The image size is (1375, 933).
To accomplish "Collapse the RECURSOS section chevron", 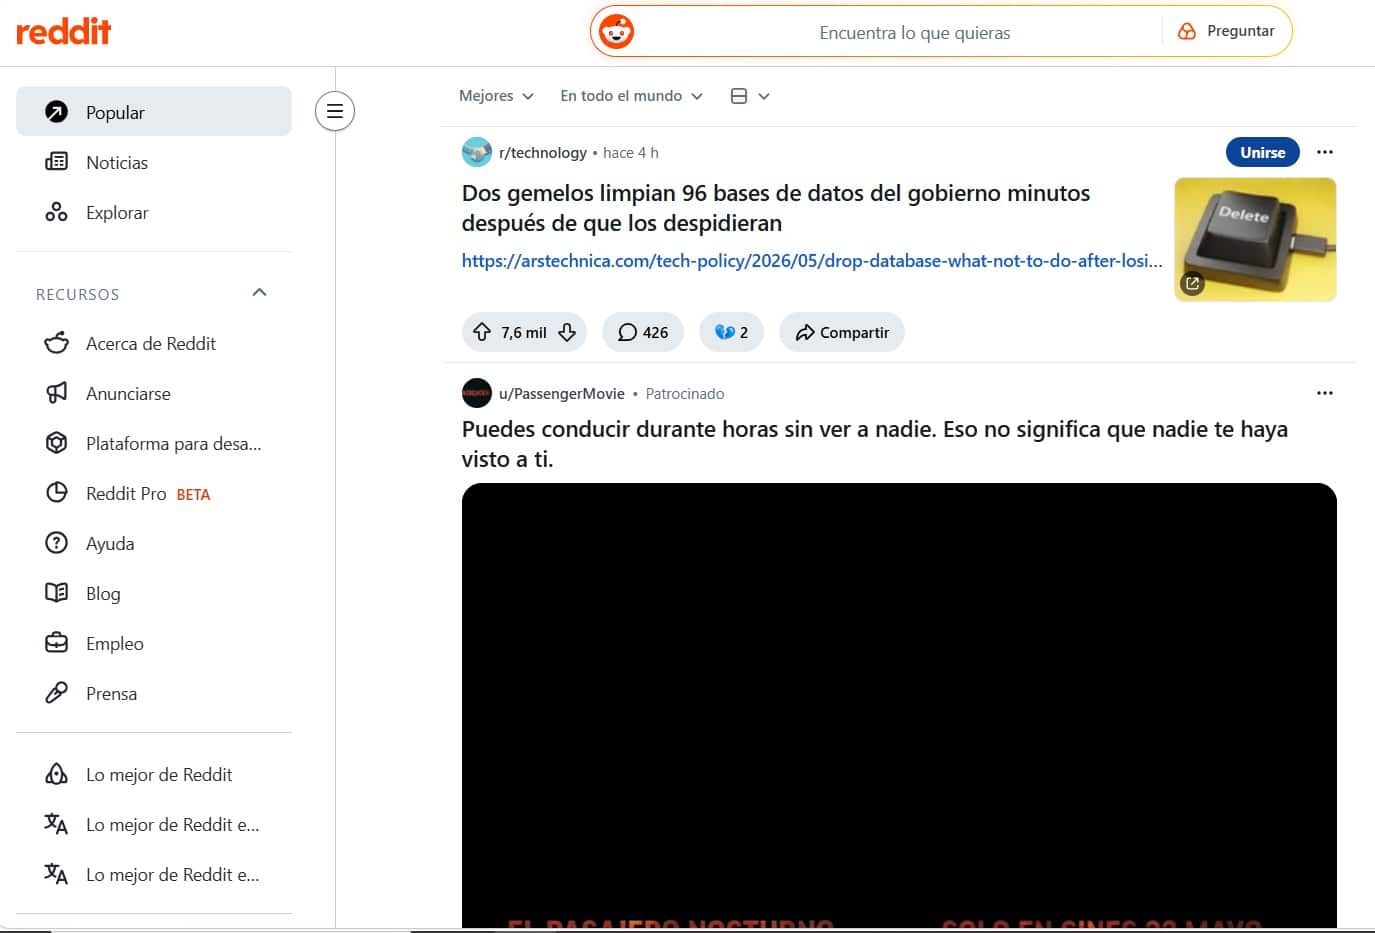I will 259,293.
